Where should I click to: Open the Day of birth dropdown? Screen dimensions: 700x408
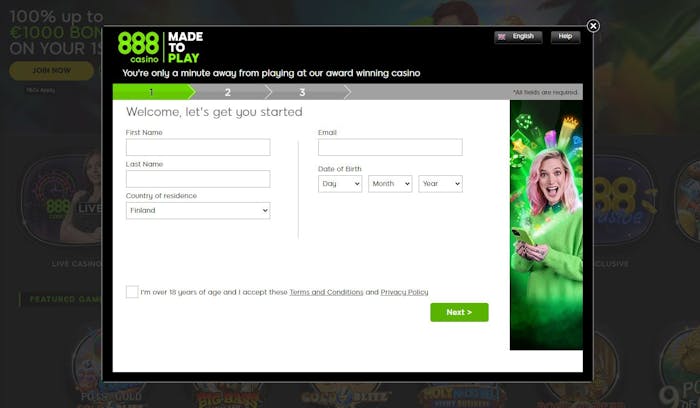[x=340, y=184]
